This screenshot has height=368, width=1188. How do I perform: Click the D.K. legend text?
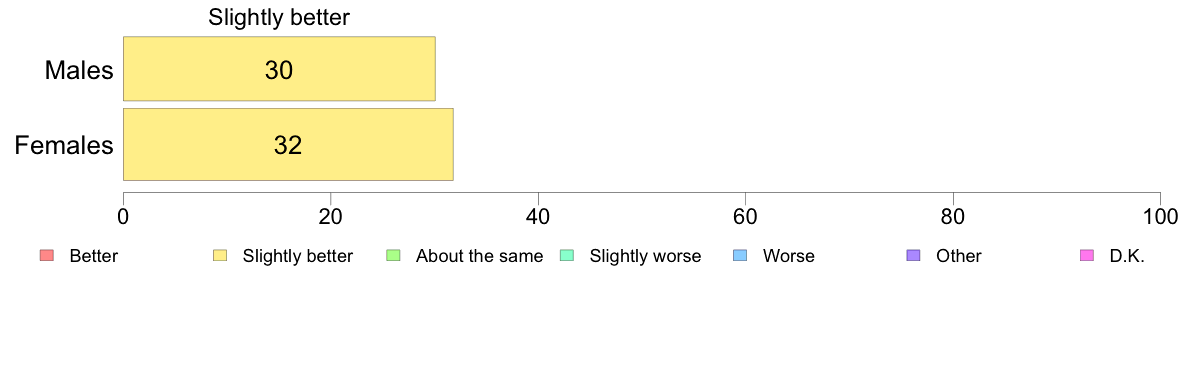1127,256
